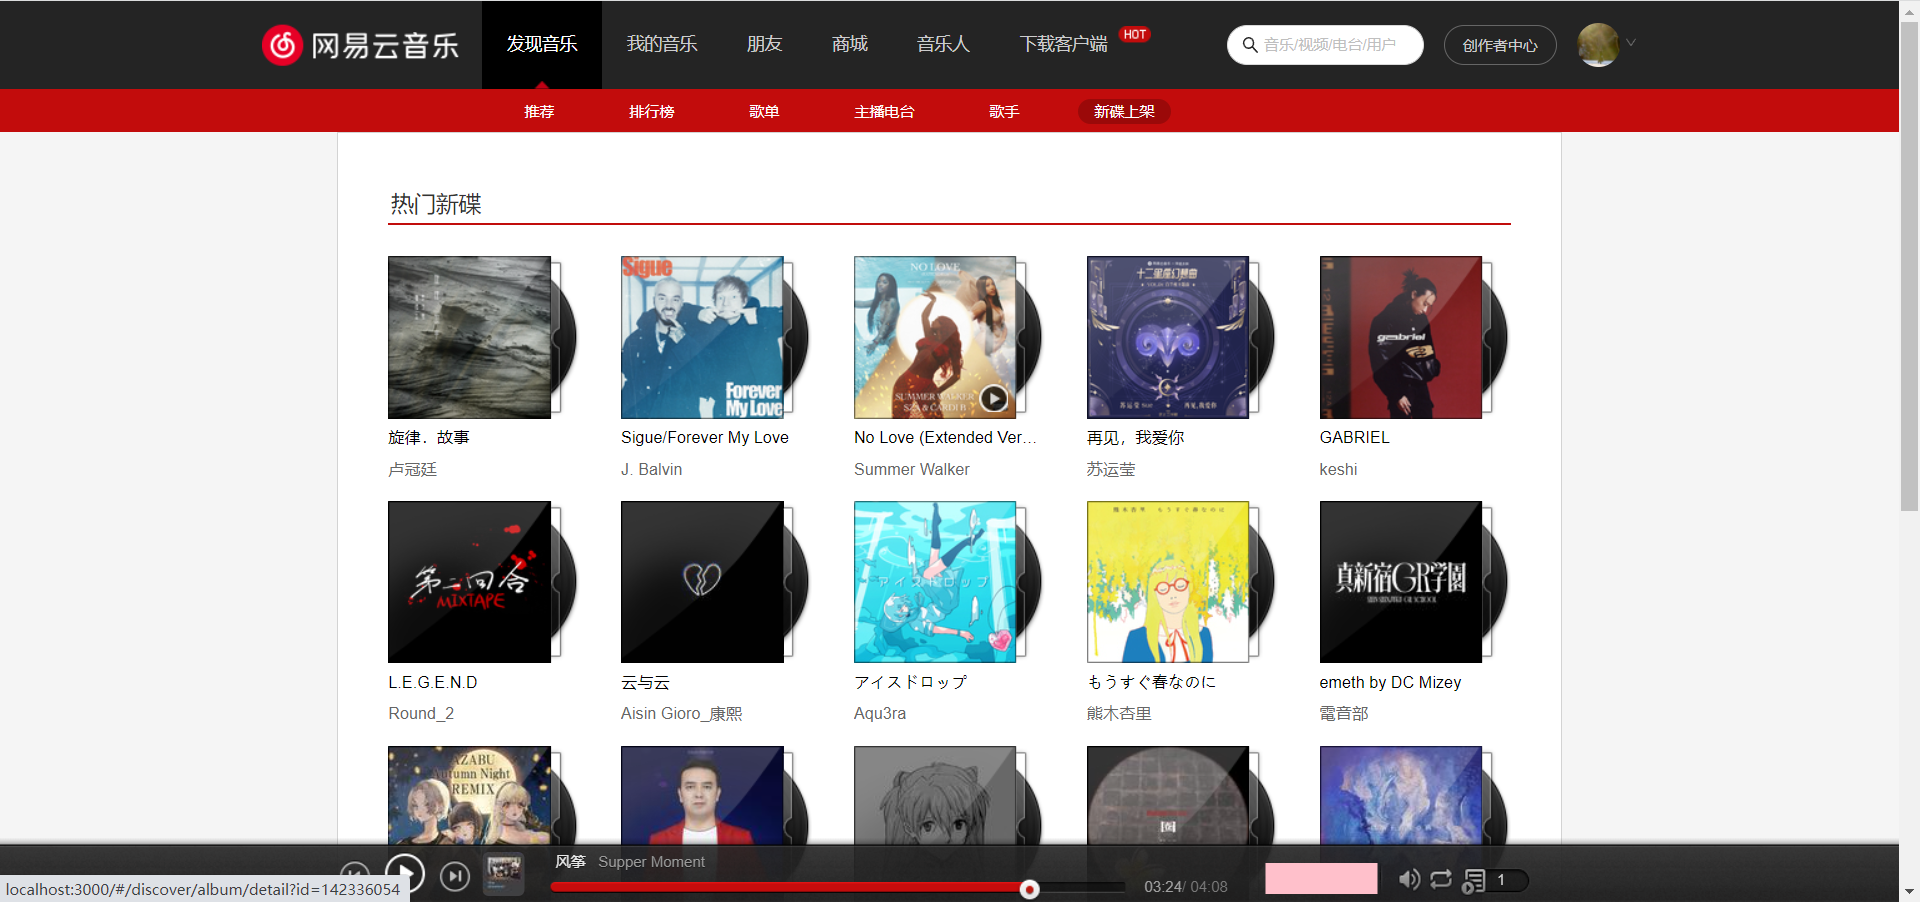Open the L.E.G.E.N.D album cover

[x=468, y=581]
